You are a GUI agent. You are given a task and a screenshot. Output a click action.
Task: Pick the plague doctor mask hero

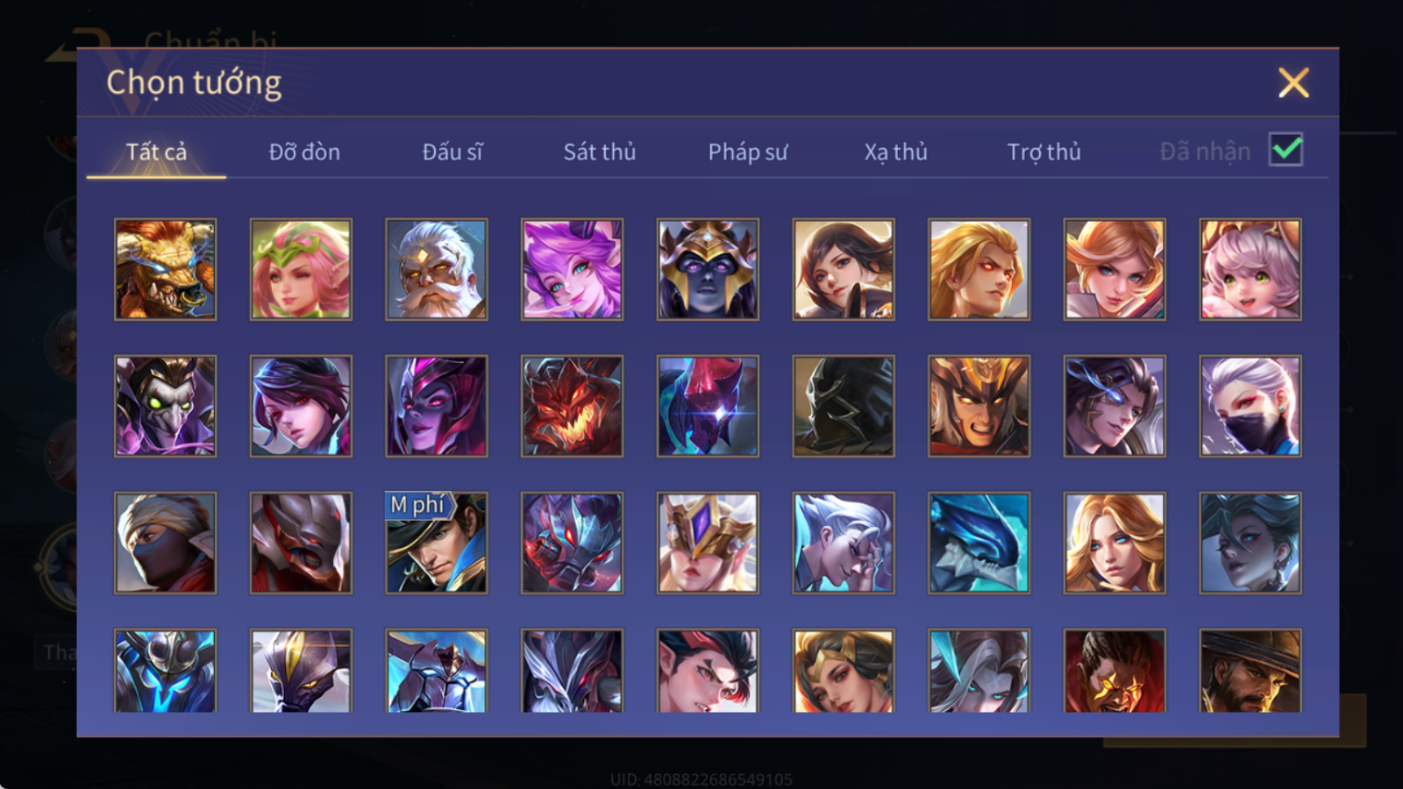tap(165, 406)
